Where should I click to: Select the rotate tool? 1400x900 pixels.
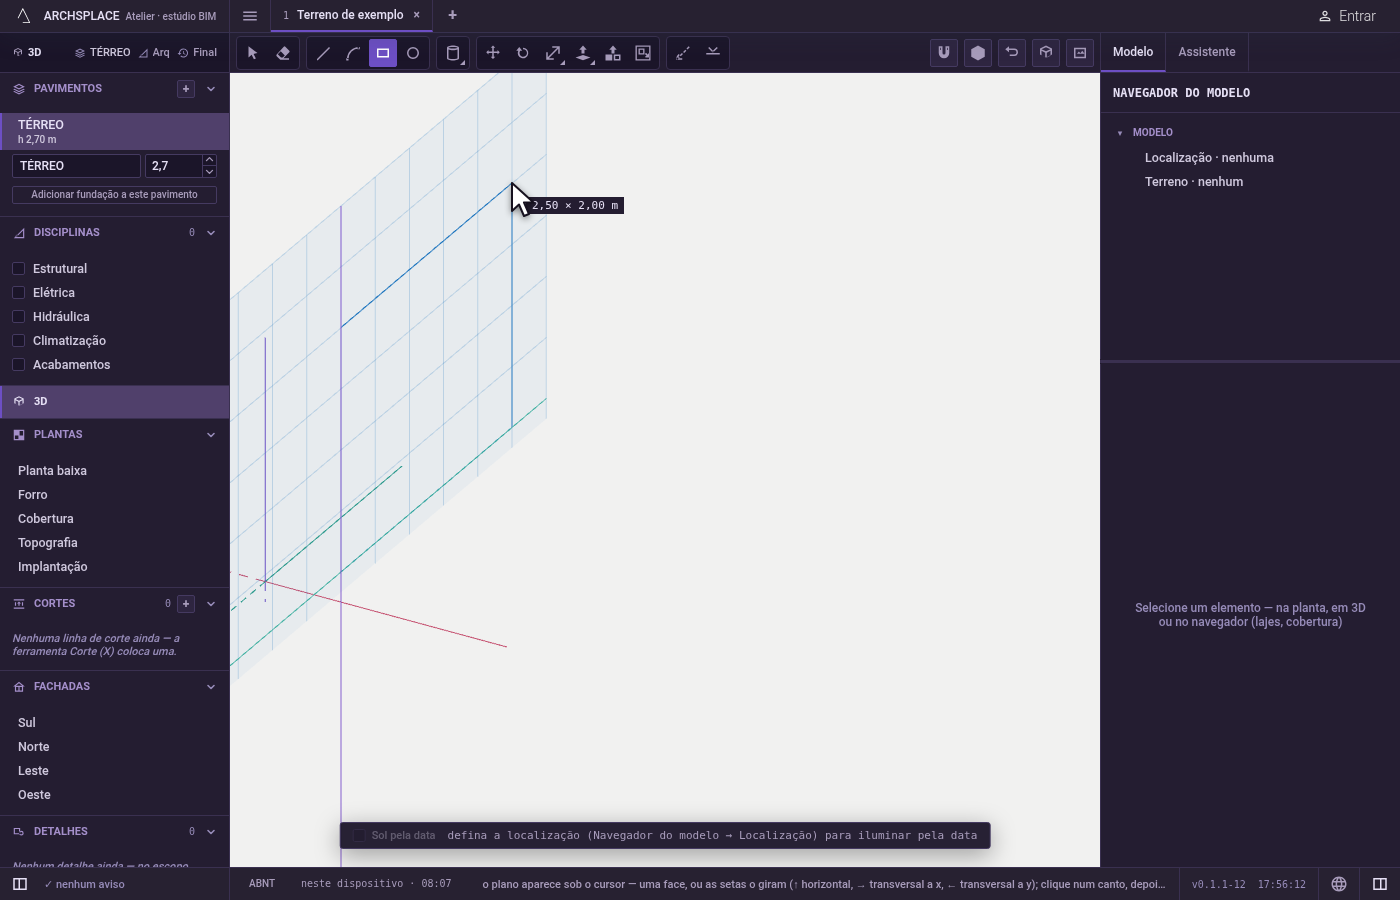523,53
